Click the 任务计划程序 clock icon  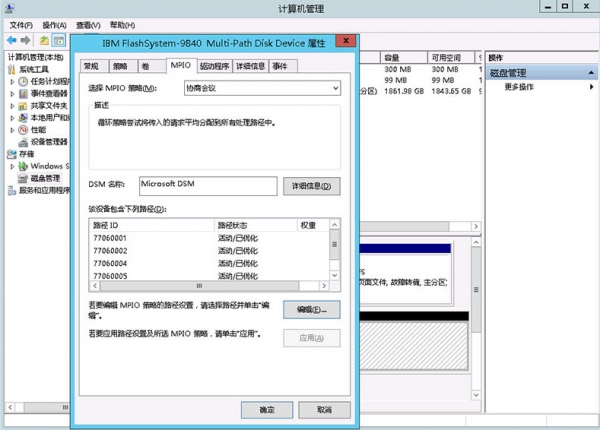(x=23, y=81)
